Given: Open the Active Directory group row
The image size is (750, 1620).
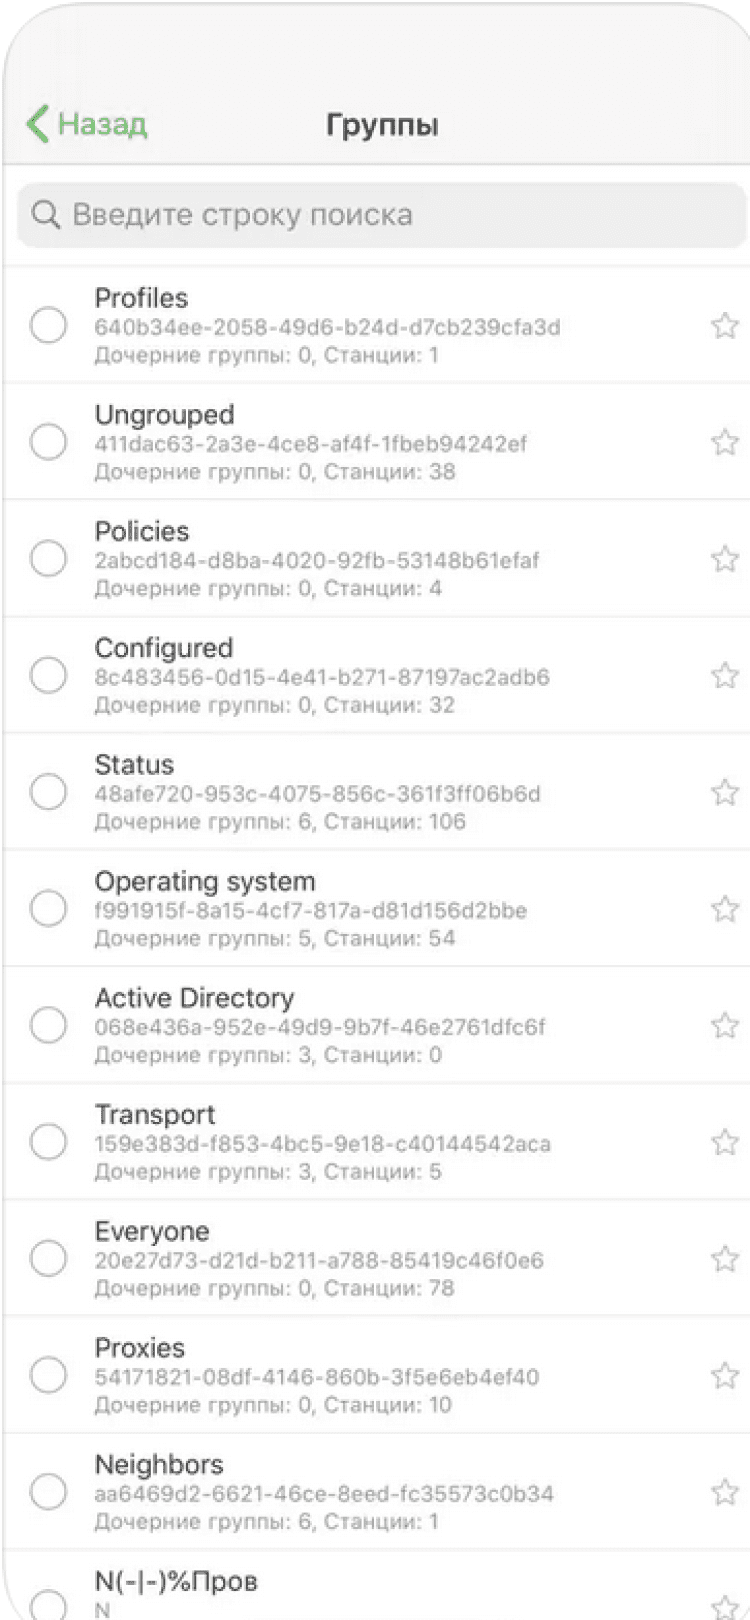Looking at the screenshot, I should pyautogui.click(x=380, y=1026).
